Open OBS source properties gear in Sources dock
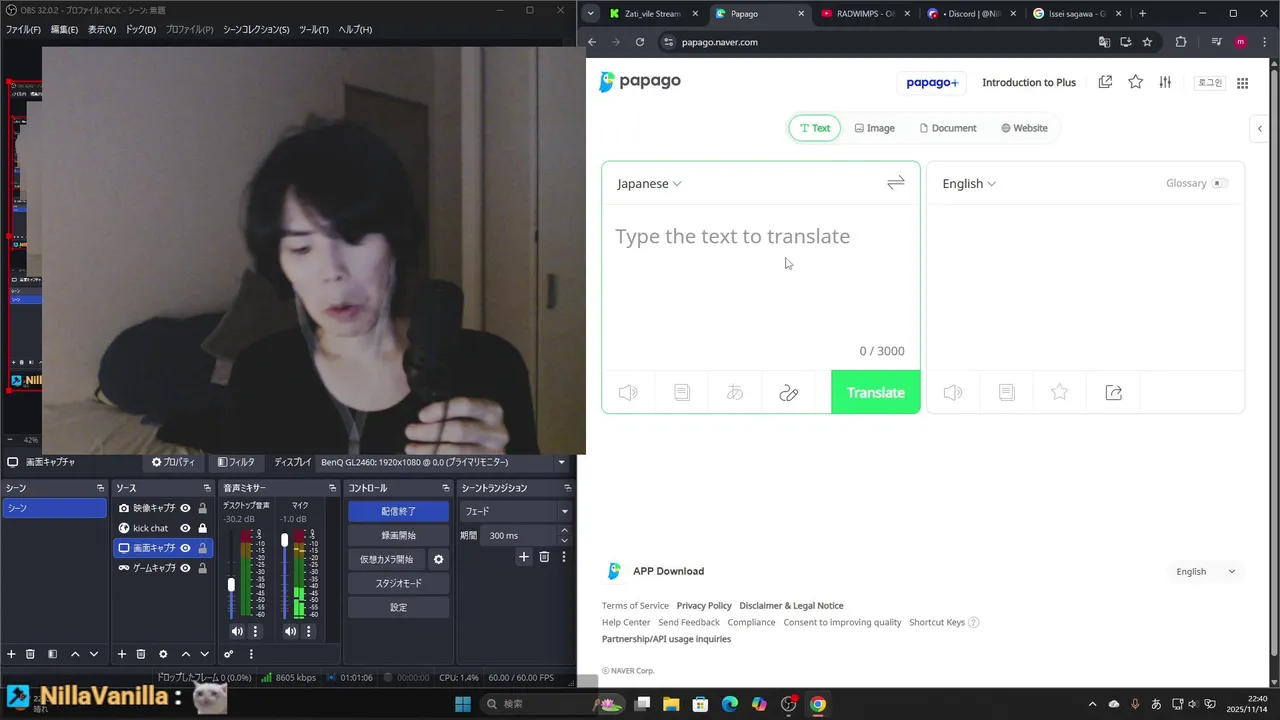This screenshot has height=720, width=1280. point(163,654)
